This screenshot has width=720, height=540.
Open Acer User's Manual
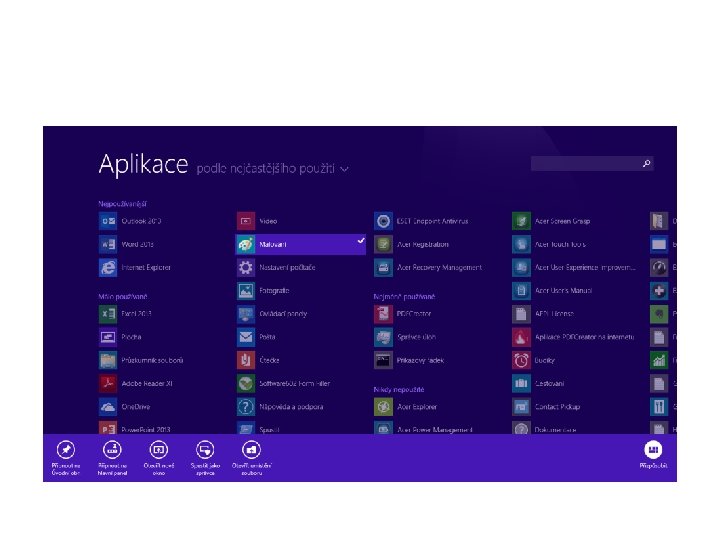(x=521, y=291)
